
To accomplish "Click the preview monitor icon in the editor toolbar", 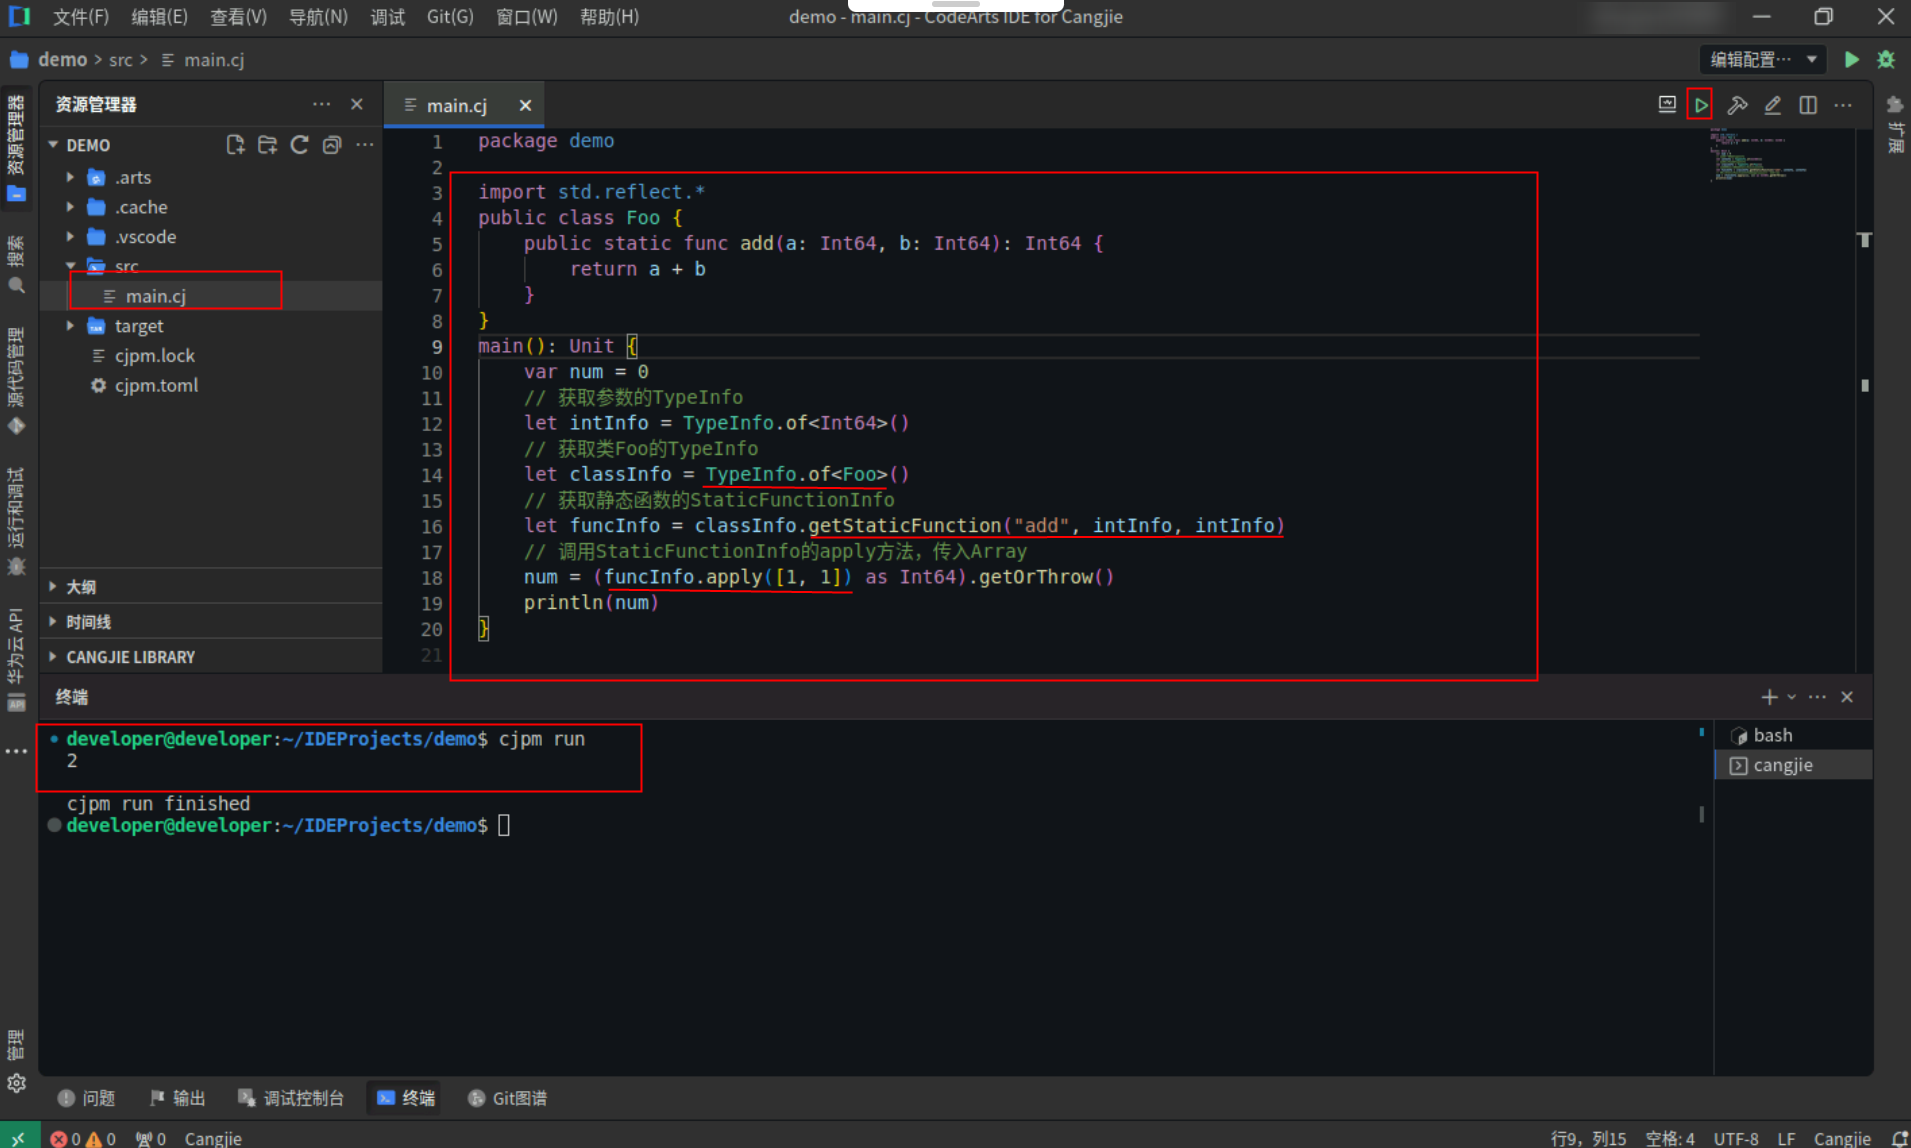I will [x=1667, y=105].
